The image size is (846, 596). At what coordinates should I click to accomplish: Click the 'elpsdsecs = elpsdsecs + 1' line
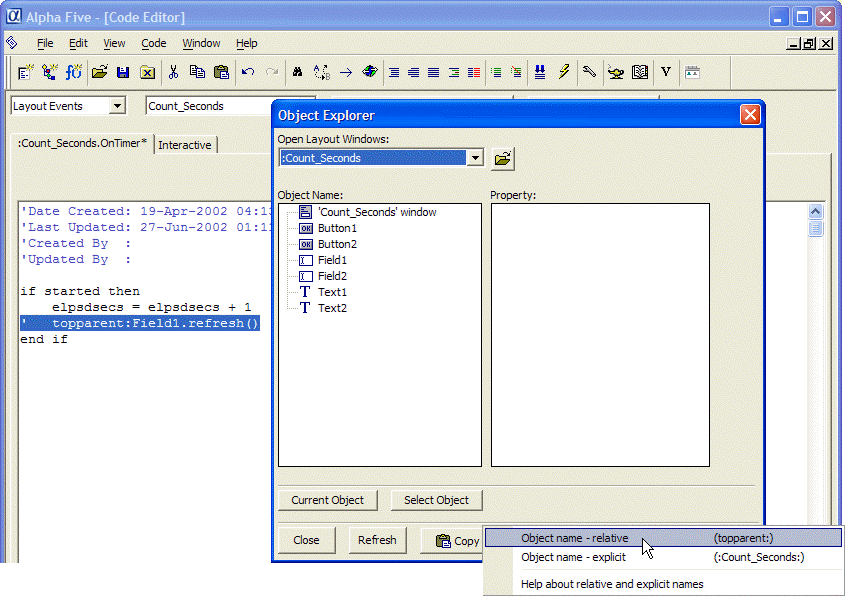(x=151, y=307)
